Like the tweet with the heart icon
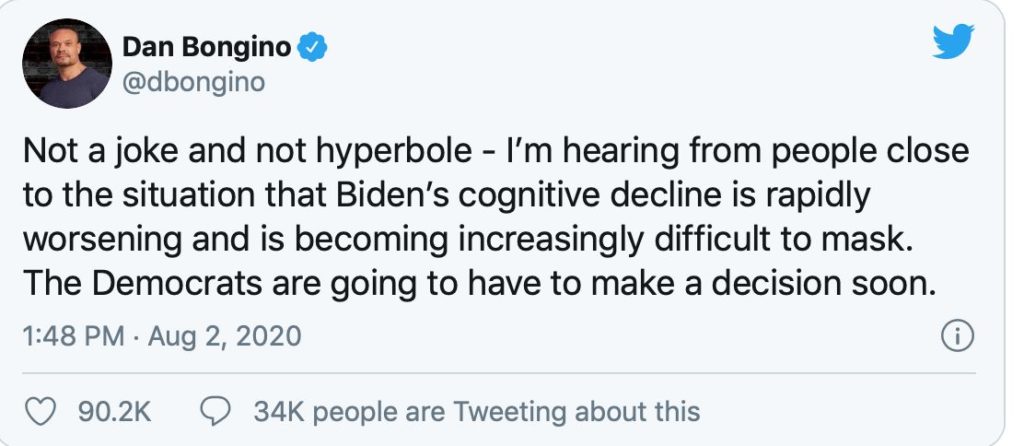 [x=41, y=410]
